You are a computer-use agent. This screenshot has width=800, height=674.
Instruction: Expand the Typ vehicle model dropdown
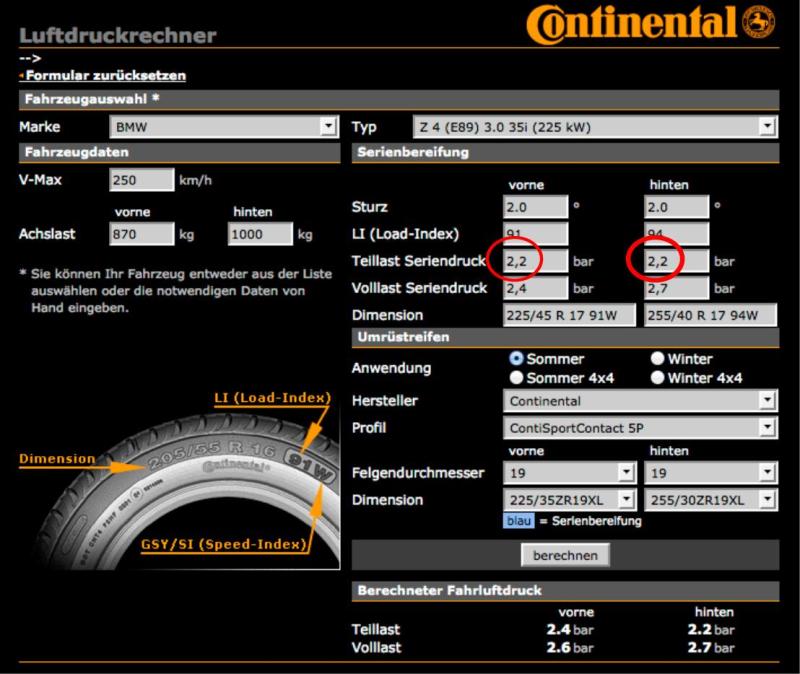coord(594,127)
